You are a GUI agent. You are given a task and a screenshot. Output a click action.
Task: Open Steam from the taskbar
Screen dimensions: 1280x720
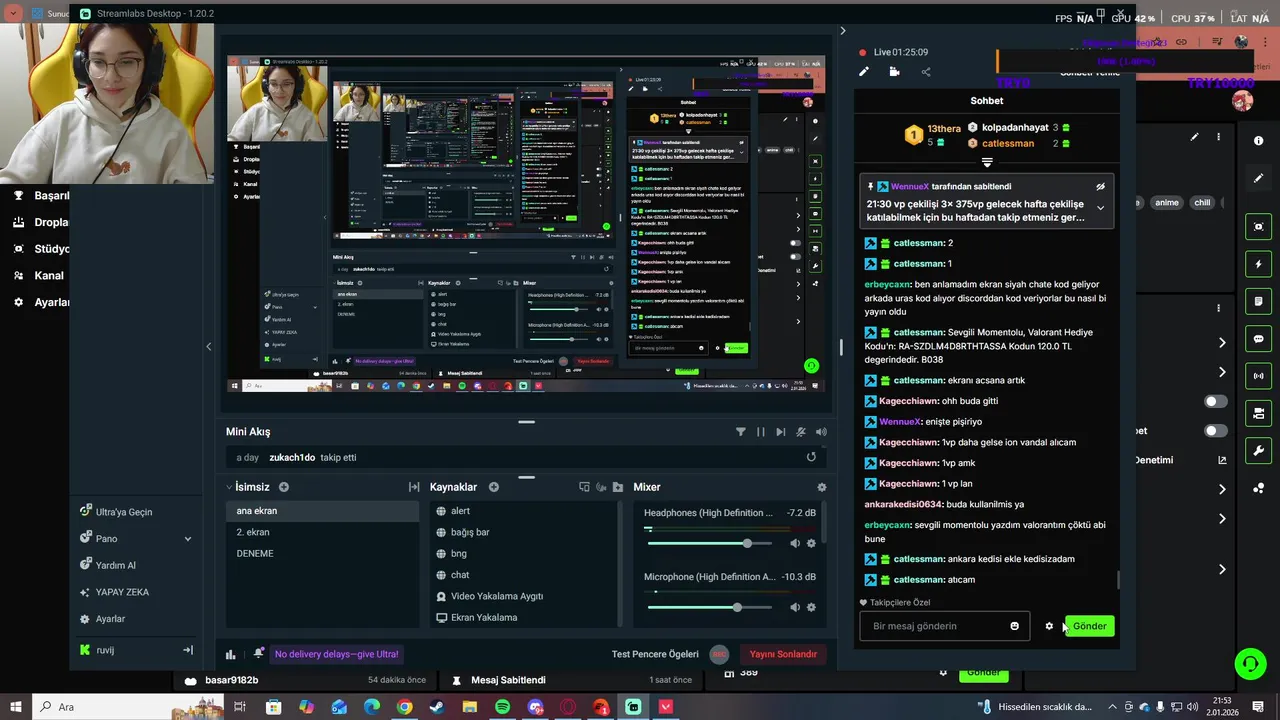pos(437,707)
